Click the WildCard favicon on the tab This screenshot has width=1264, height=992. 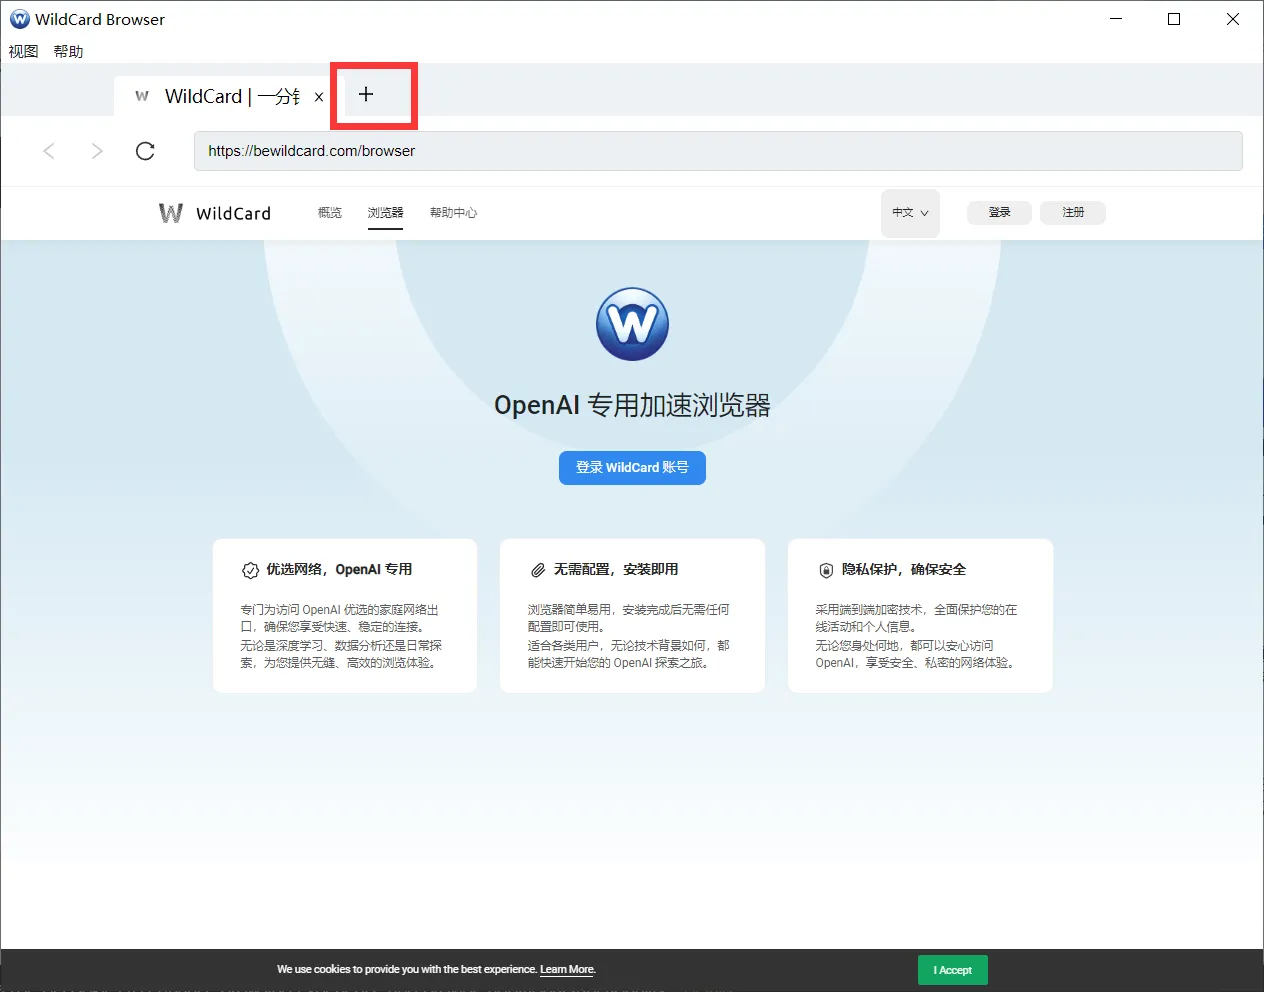142,96
